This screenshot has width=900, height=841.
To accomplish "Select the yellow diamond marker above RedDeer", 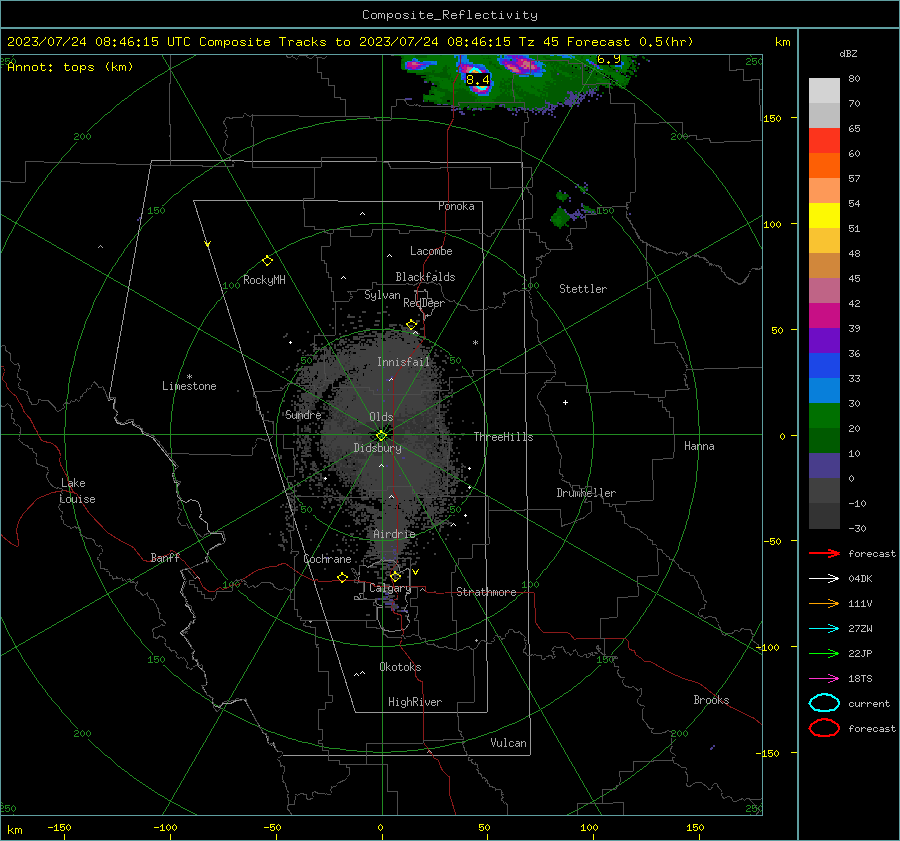I will pos(411,324).
